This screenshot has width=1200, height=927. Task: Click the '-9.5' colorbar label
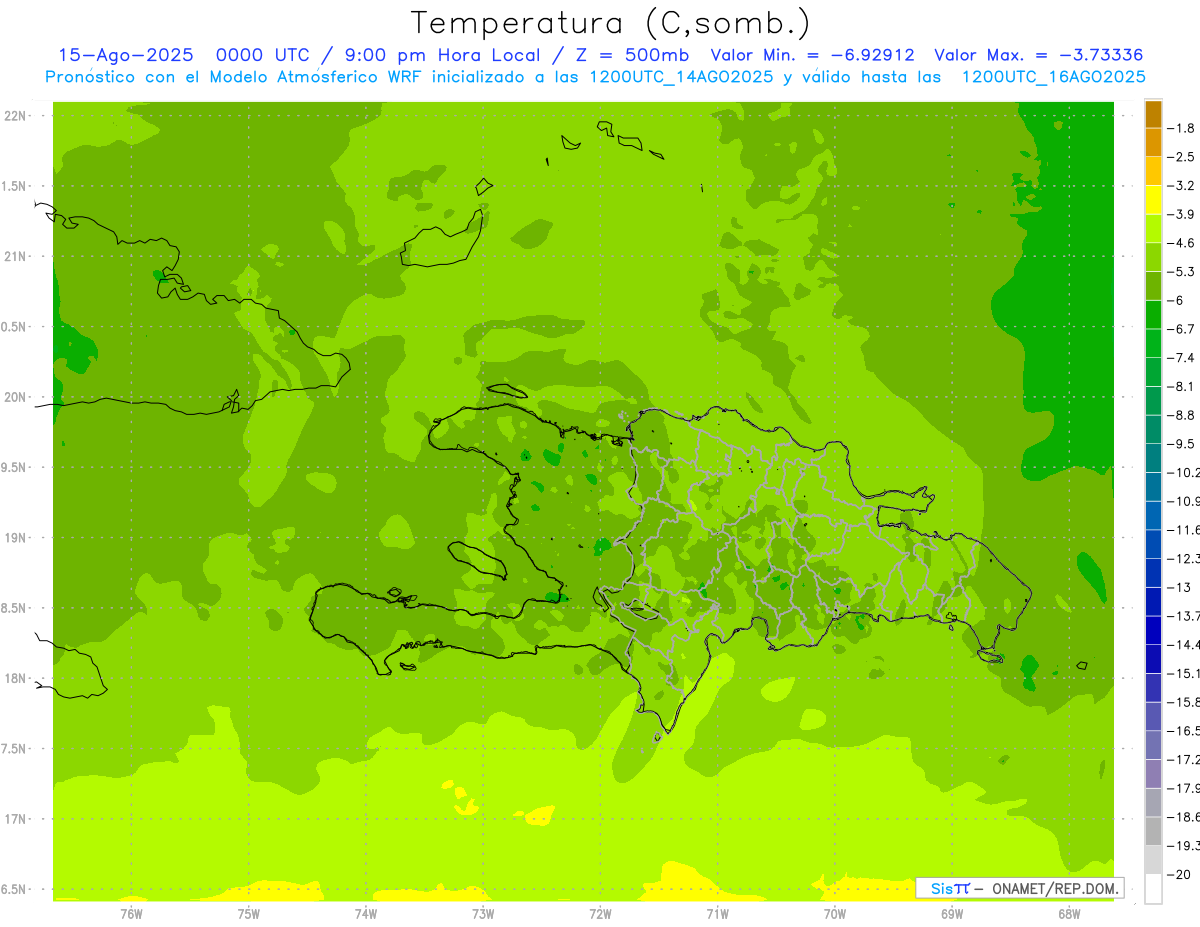coord(1183,444)
